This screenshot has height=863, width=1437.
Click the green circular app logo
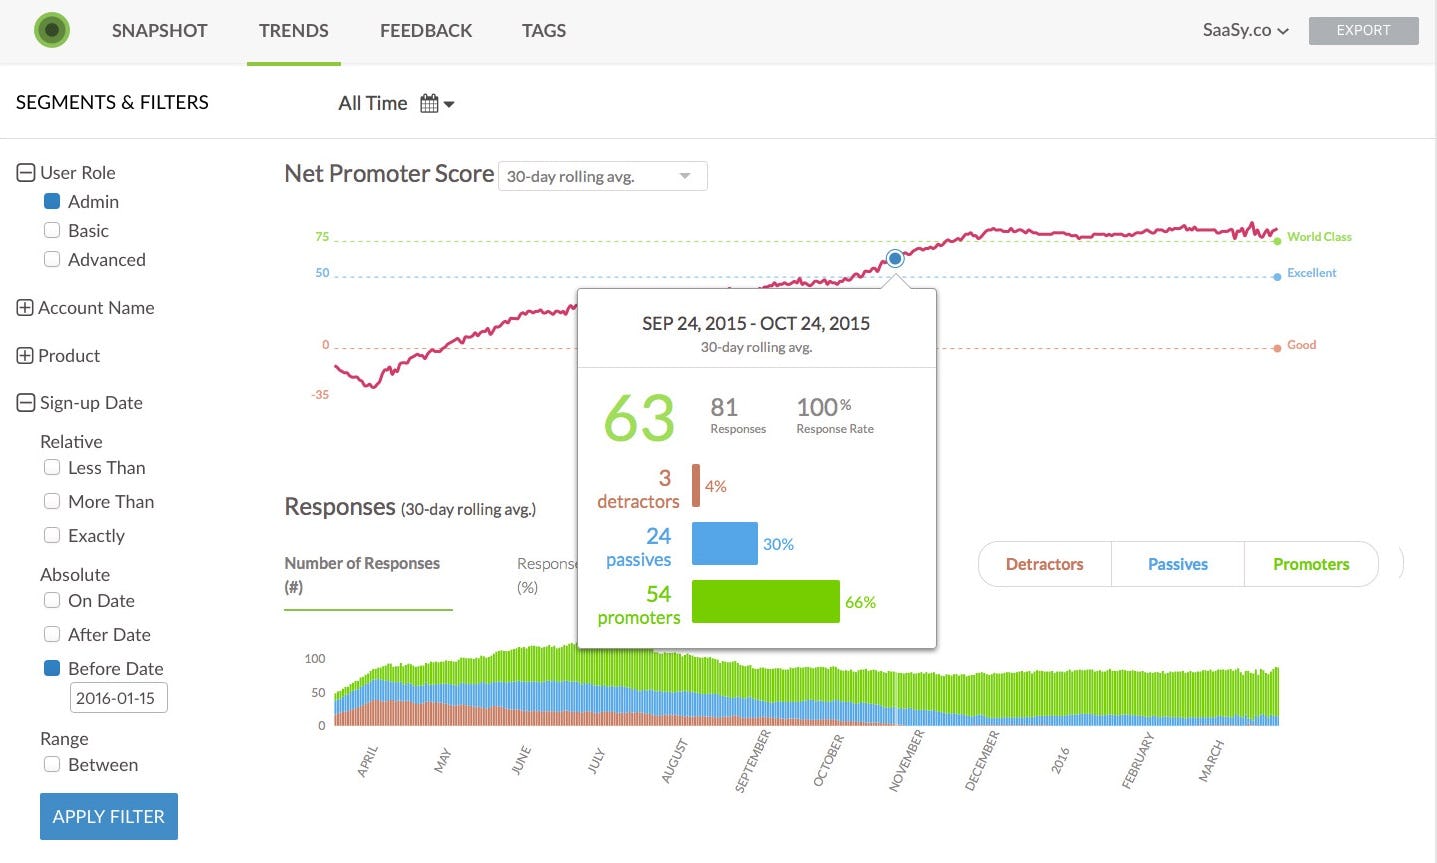(52, 30)
